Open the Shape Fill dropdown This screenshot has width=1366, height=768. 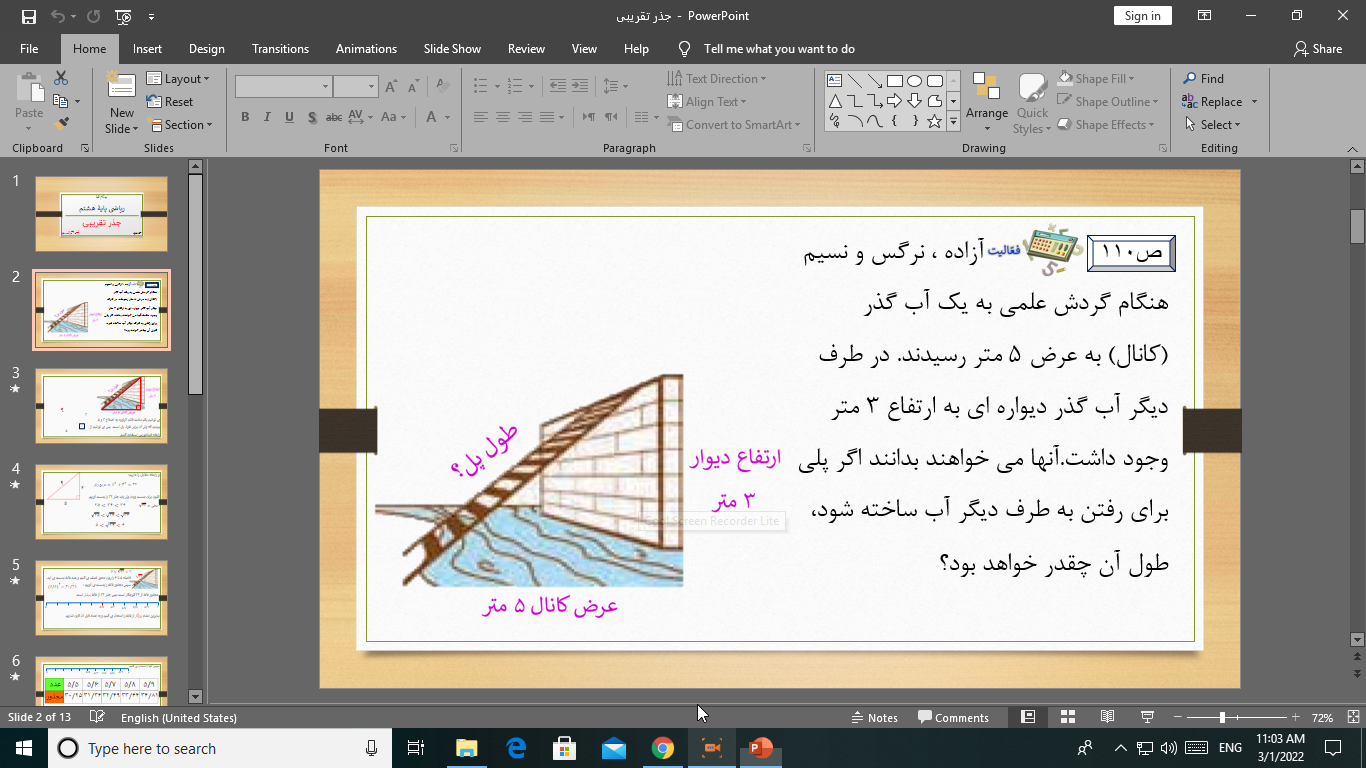(1106, 79)
